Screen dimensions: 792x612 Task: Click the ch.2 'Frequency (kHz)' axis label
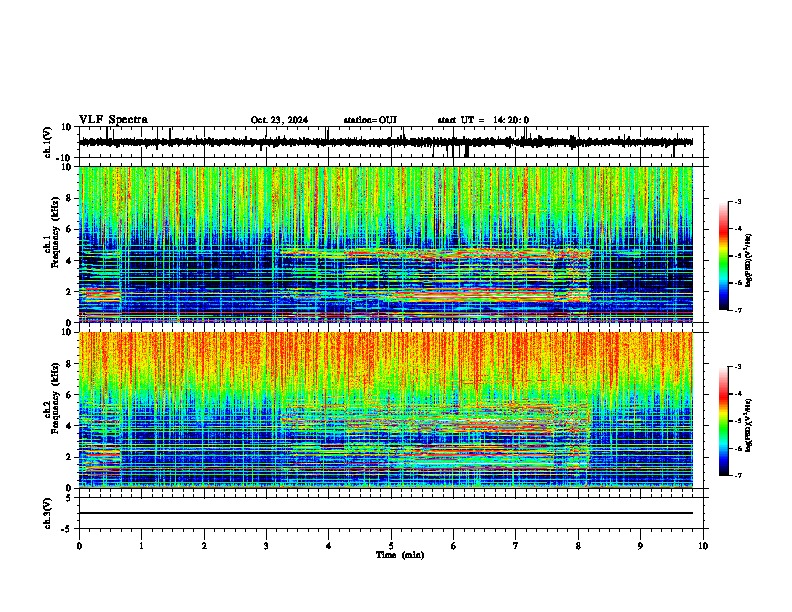coord(55,398)
